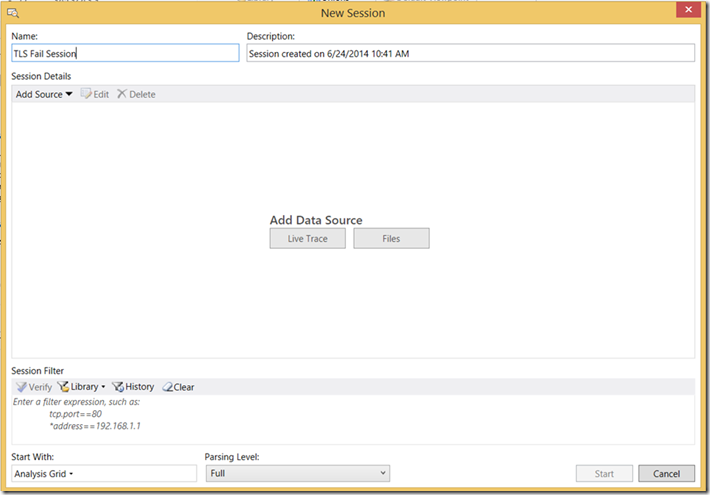Viewport: 710px width, 495px height.
Task: Click the Verify filter icon
Action: (21, 387)
